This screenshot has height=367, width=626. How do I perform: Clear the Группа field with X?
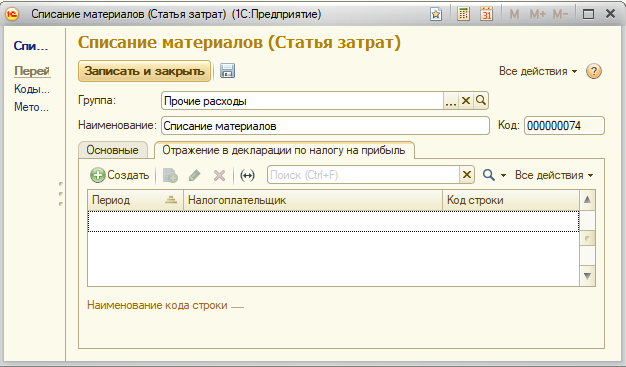click(x=466, y=101)
